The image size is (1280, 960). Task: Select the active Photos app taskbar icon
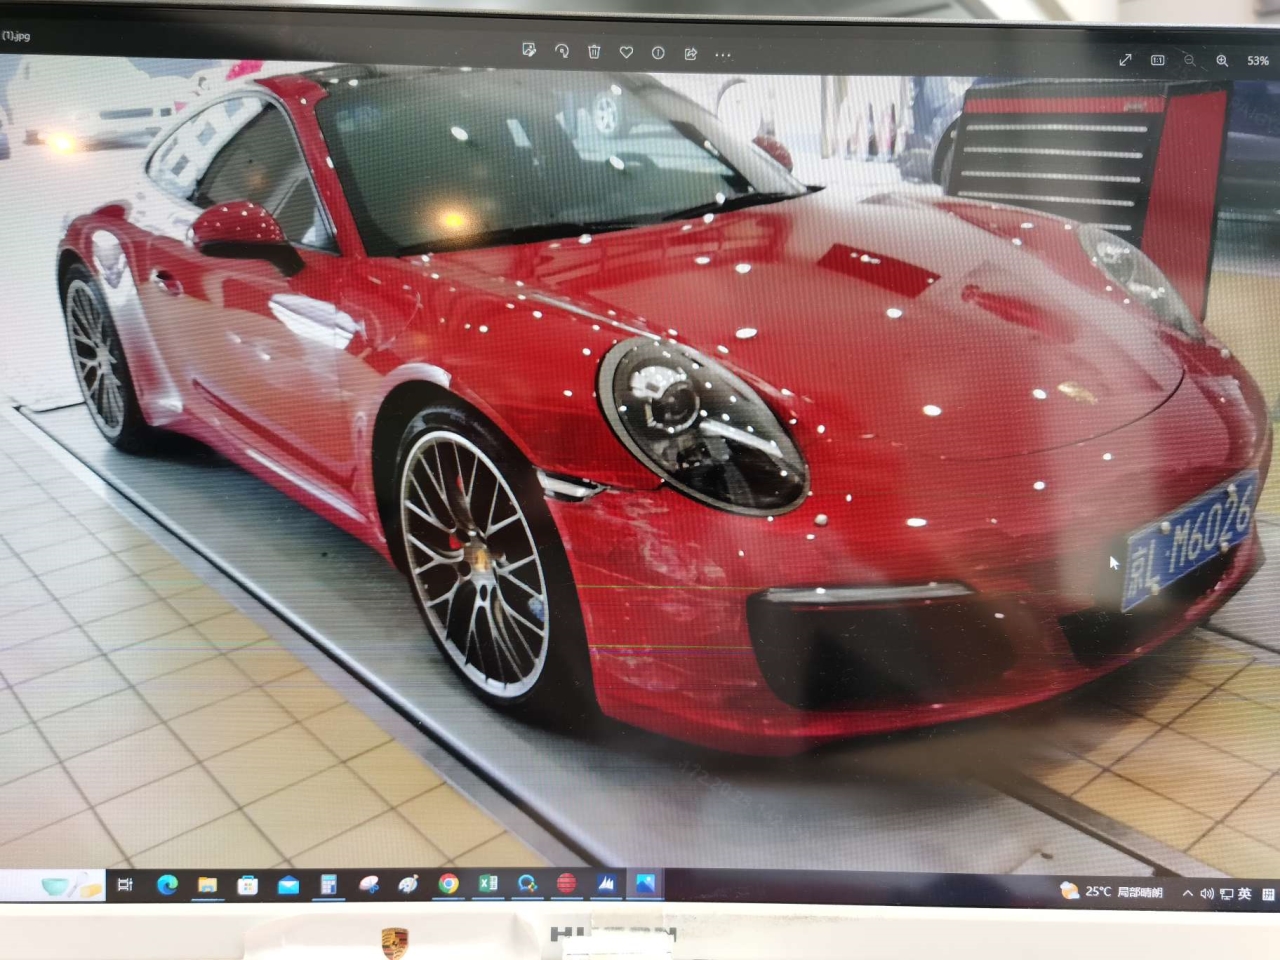(645, 884)
